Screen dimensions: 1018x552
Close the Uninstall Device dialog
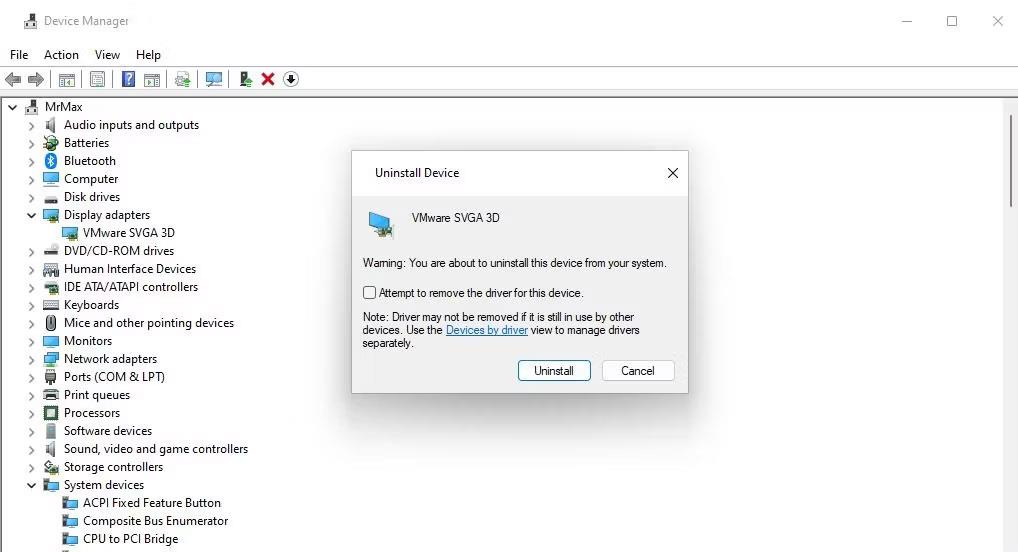[x=673, y=173]
